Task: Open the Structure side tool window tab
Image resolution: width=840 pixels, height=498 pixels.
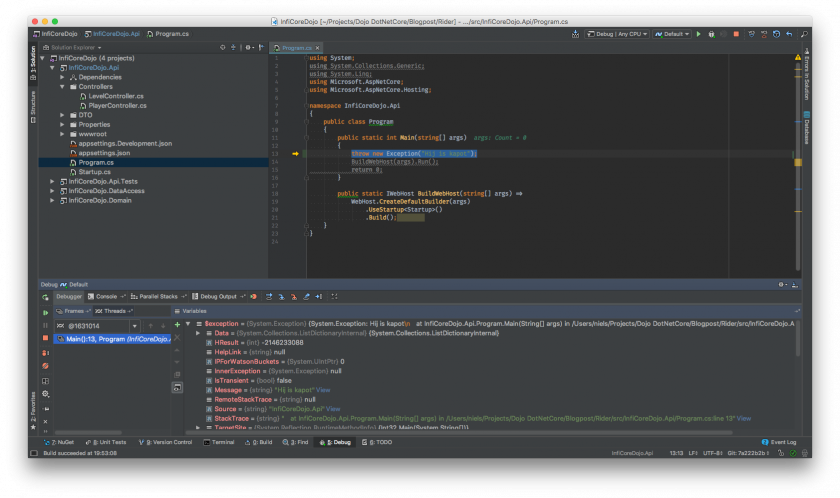Action: 33,107
